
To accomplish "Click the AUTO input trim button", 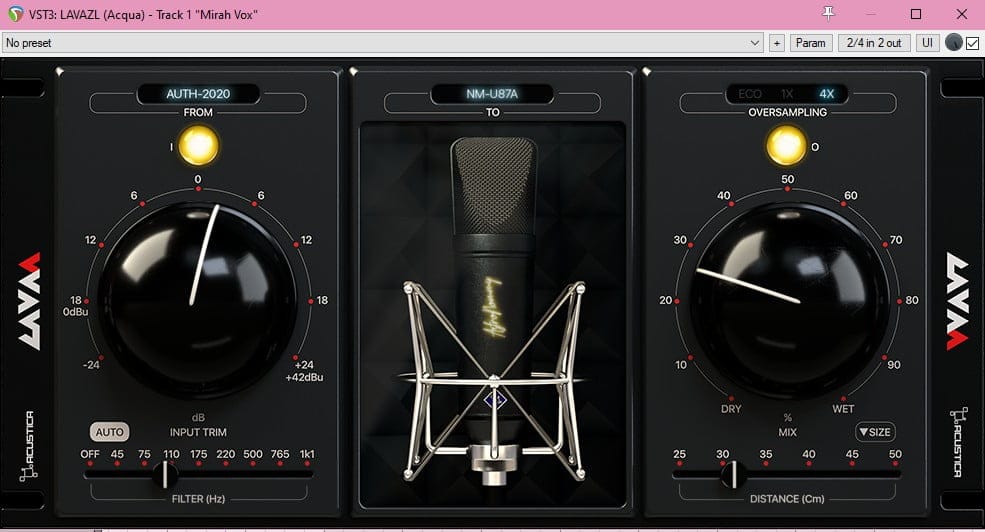I will point(110,432).
